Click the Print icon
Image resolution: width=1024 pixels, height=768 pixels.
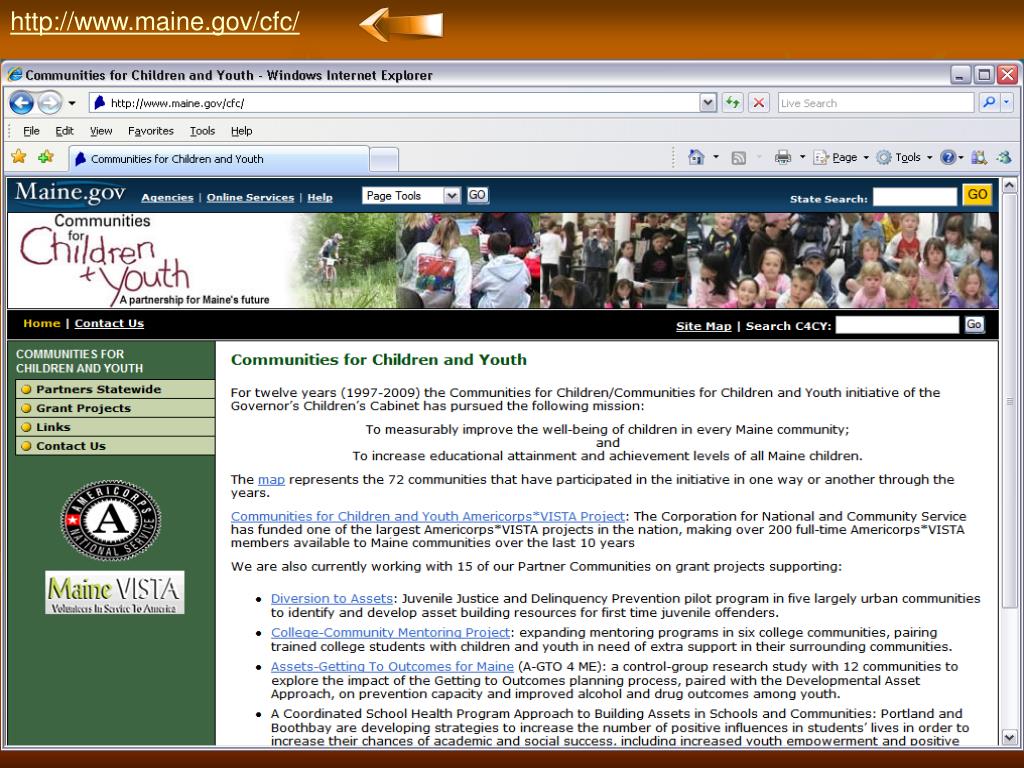tap(782, 157)
